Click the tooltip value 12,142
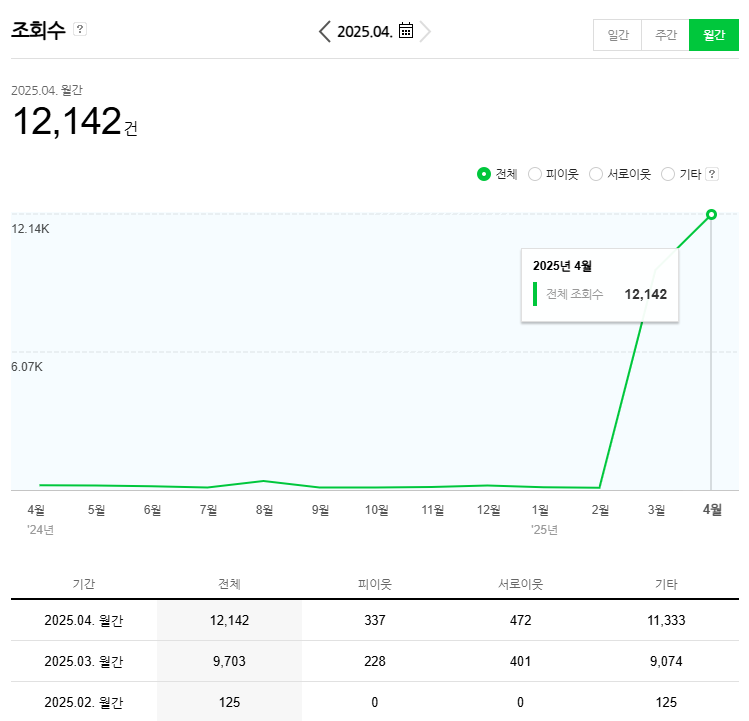This screenshot has height=721, width=749. point(646,294)
